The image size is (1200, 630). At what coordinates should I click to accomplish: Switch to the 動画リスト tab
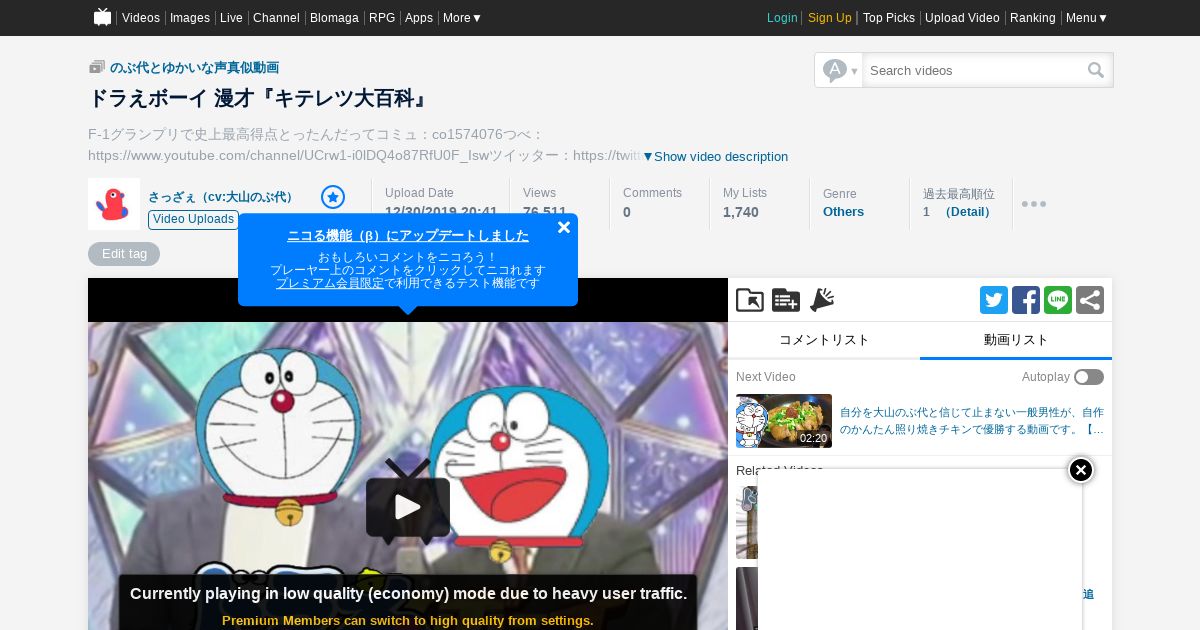pyautogui.click(x=1016, y=340)
